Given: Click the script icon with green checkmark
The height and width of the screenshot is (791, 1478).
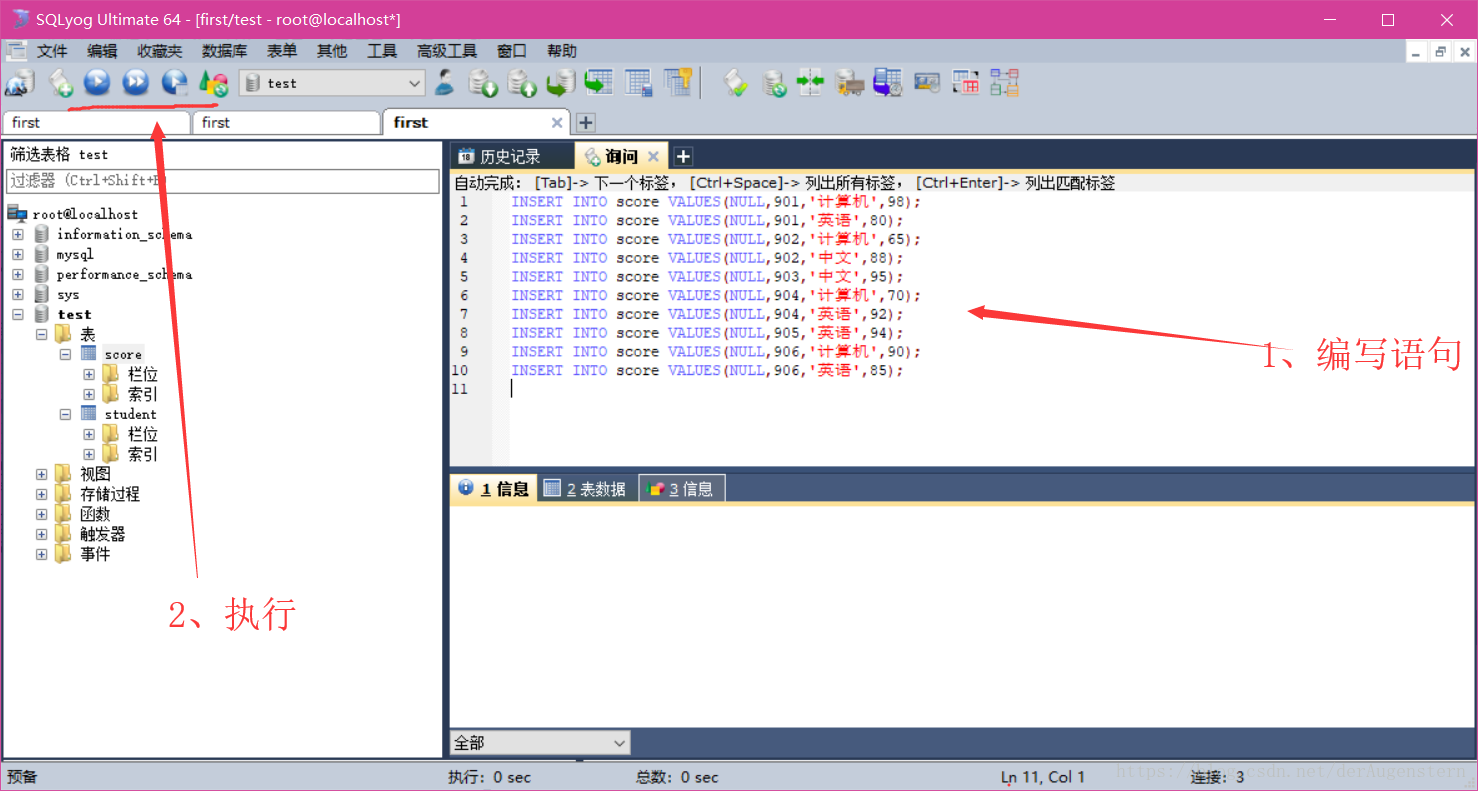Looking at the screenshot, I should tap(736, 83).
